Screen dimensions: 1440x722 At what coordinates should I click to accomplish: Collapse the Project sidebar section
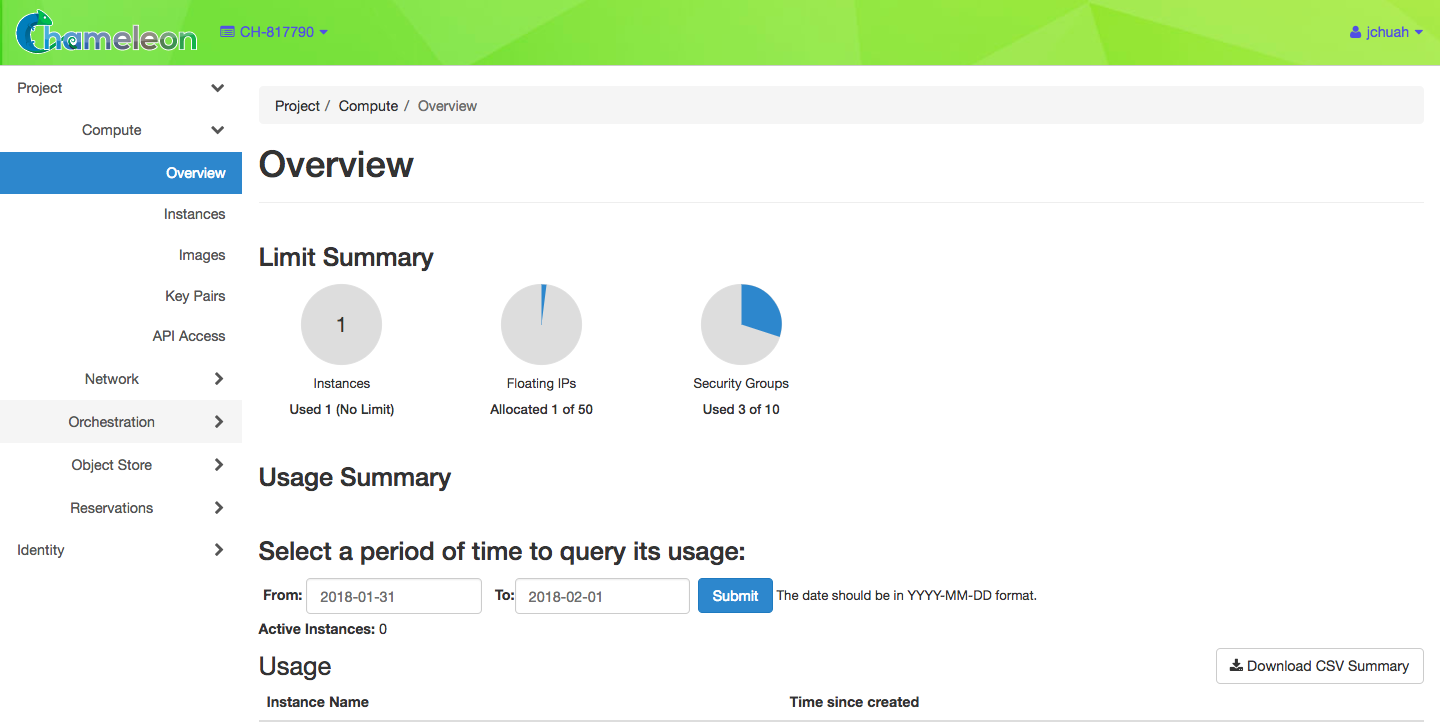pyautogui.click(x=120, y=88)
